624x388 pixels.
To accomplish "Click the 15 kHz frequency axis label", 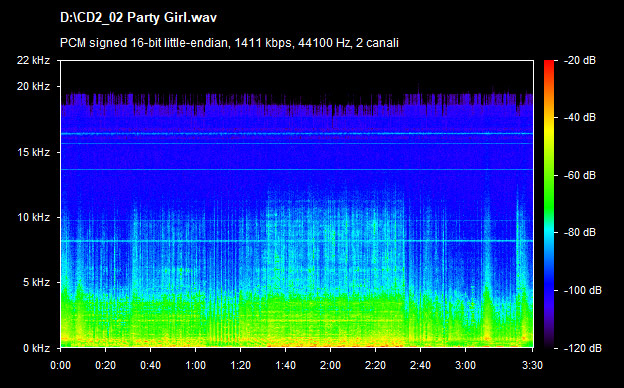I will pyautogui.click(x=33, y=152).
